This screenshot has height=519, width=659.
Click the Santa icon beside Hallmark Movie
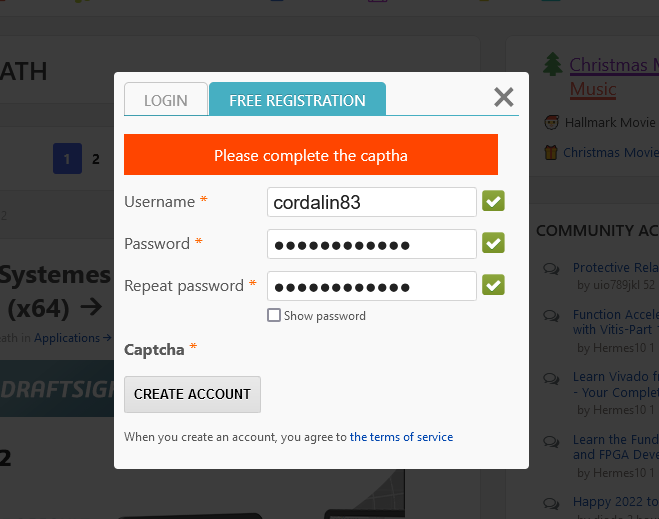tap(551, 122)
